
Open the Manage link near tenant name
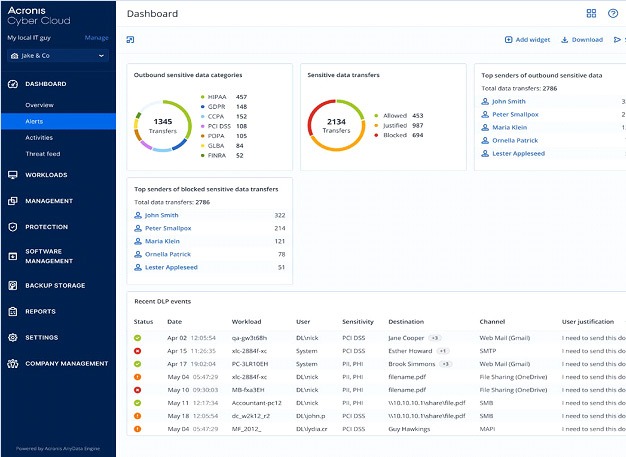click(x=97, y=38)
